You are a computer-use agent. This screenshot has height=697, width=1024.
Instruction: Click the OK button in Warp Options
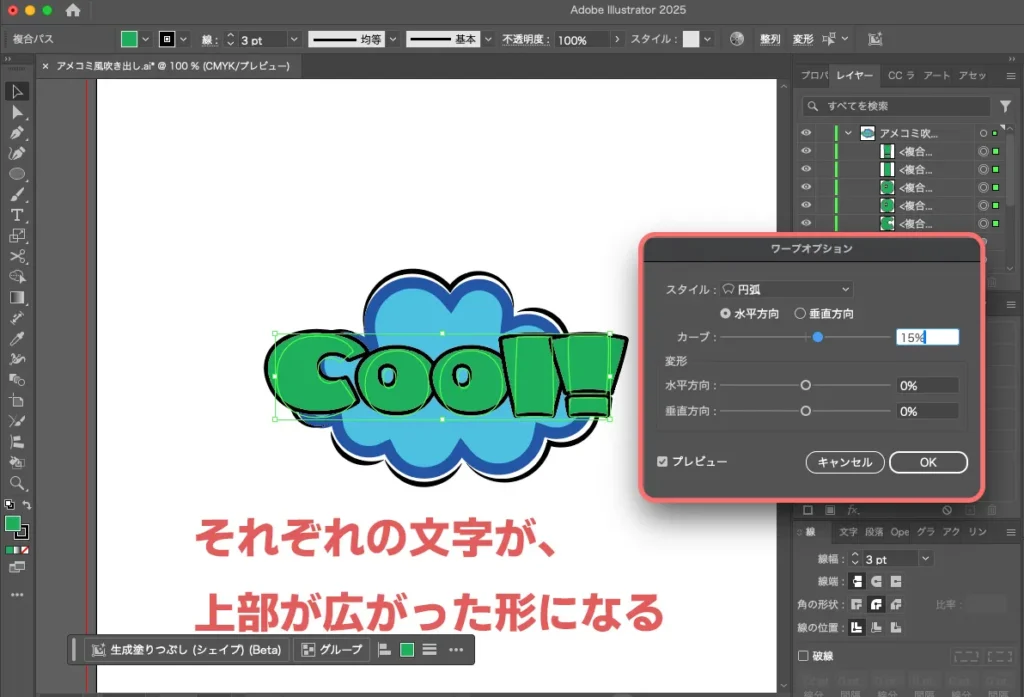click(x=928, y=462)
